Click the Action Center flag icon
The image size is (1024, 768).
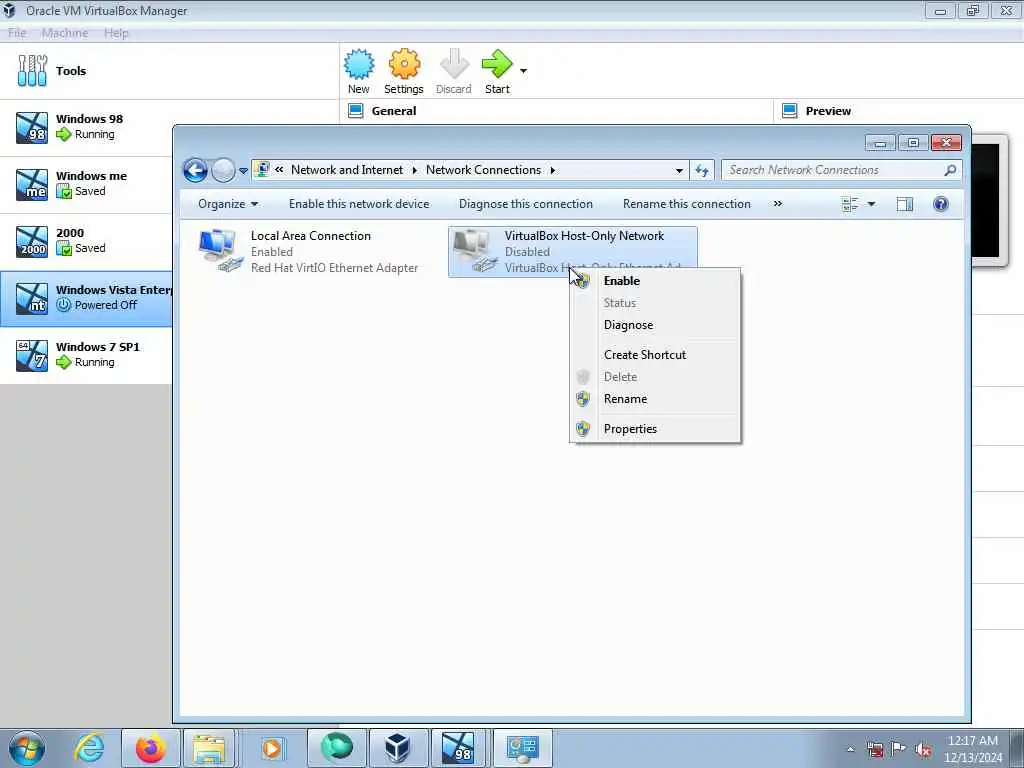899,749
